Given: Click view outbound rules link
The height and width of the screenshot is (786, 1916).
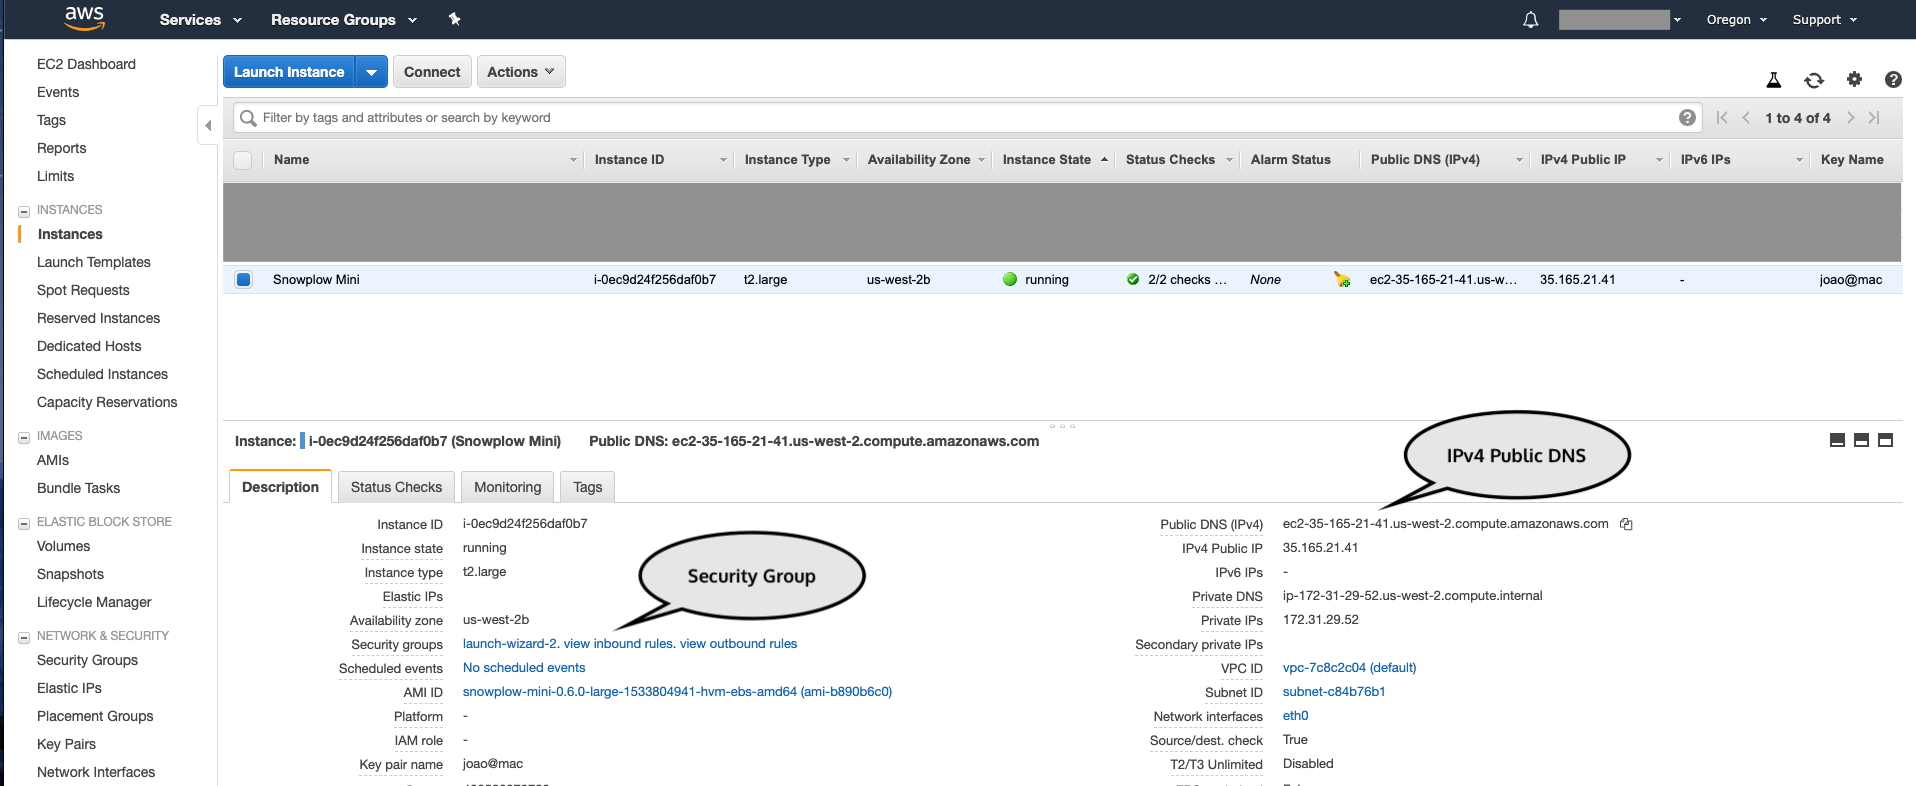Looking at the screenshot, I should [738, 644].
